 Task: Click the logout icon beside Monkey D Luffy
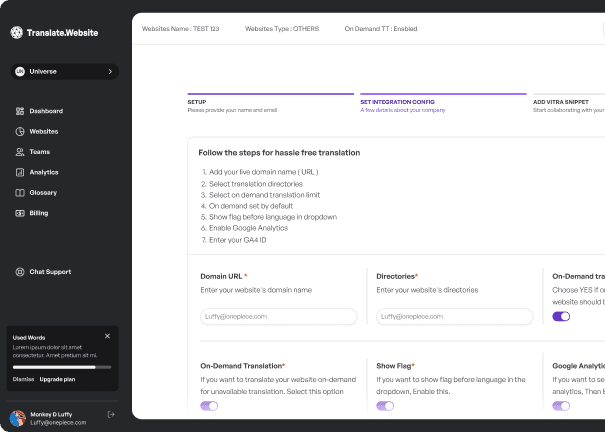click(x=111, y=414)
